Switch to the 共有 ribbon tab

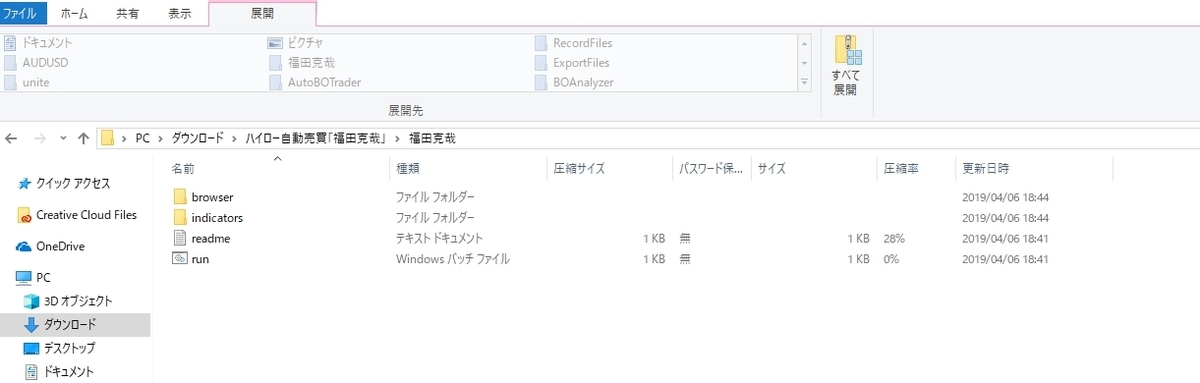tap(128, 14)
